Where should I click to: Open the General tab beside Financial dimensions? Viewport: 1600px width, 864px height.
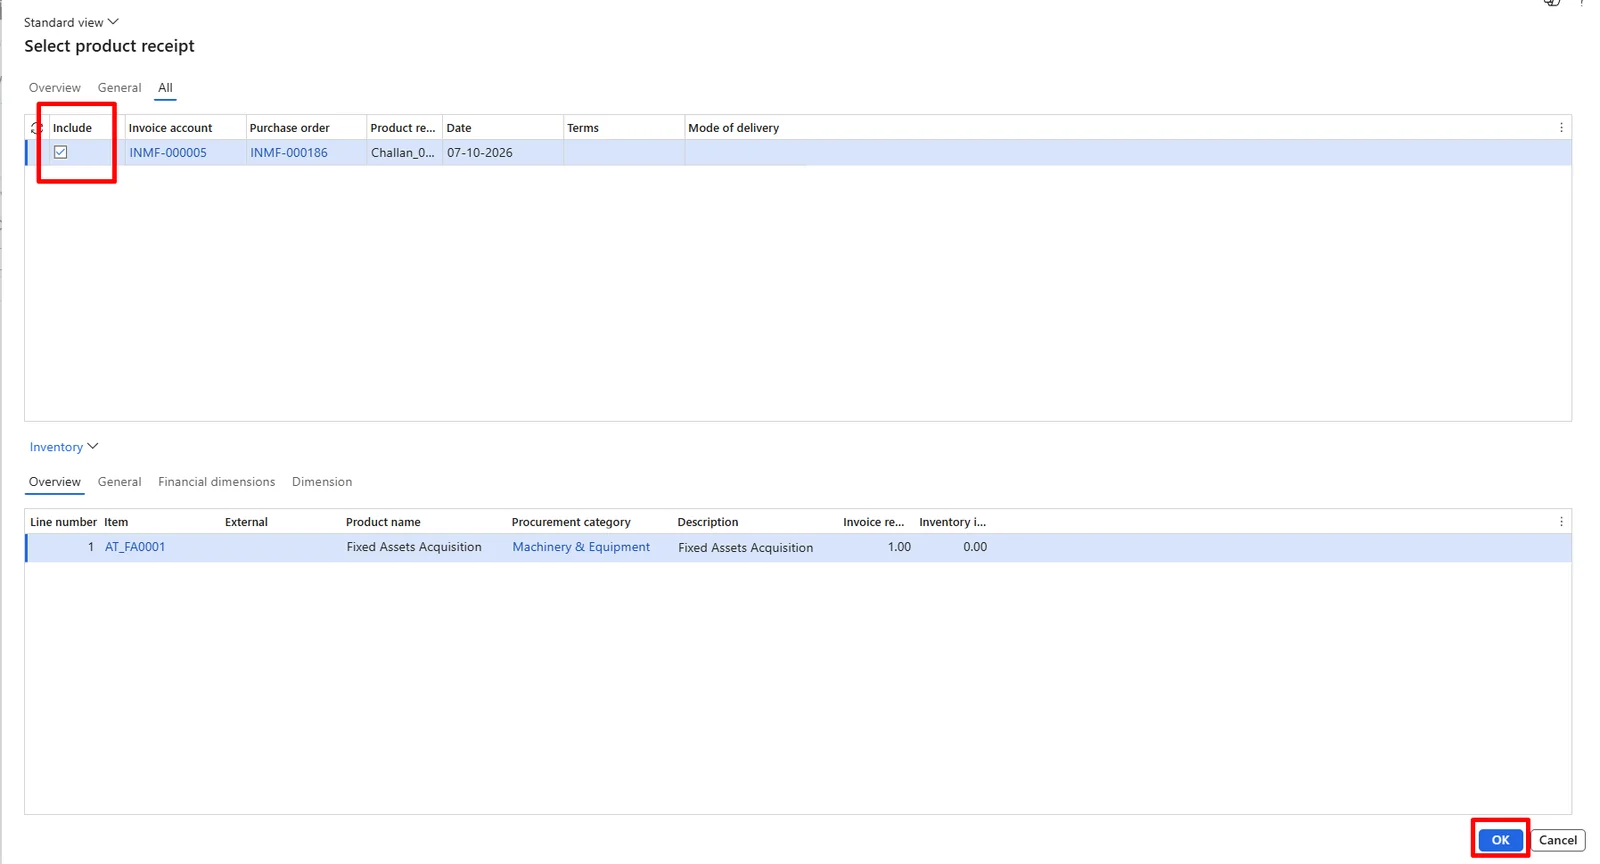coord(119,482)
